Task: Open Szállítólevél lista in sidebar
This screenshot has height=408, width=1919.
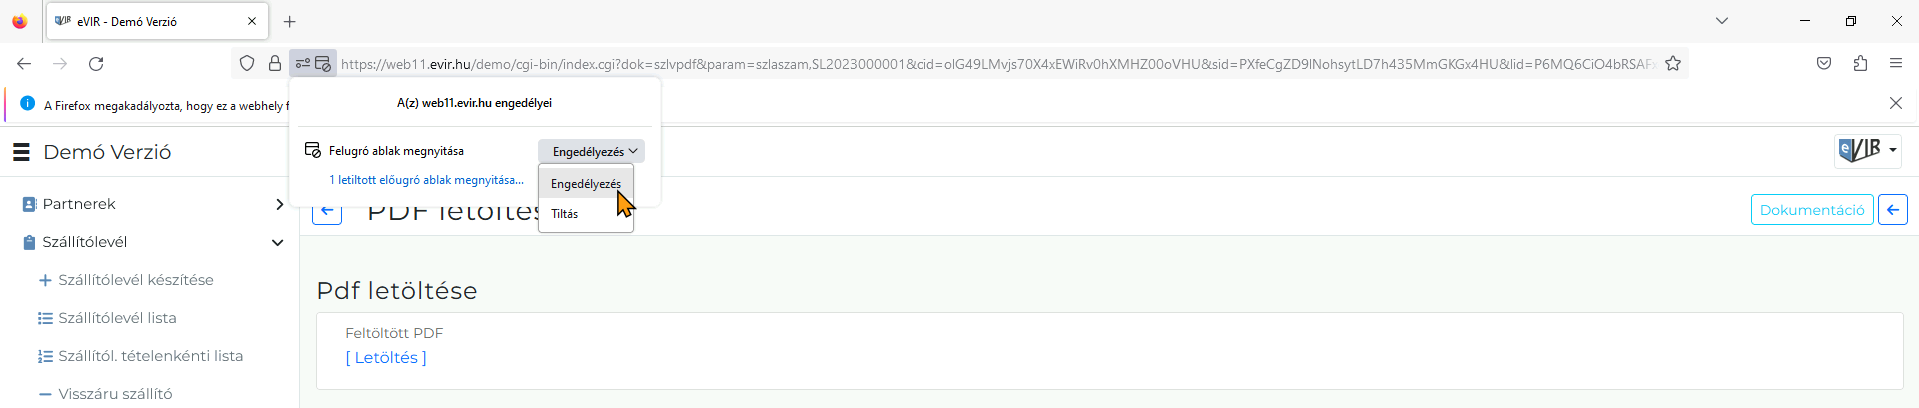Action: (117, 318)
